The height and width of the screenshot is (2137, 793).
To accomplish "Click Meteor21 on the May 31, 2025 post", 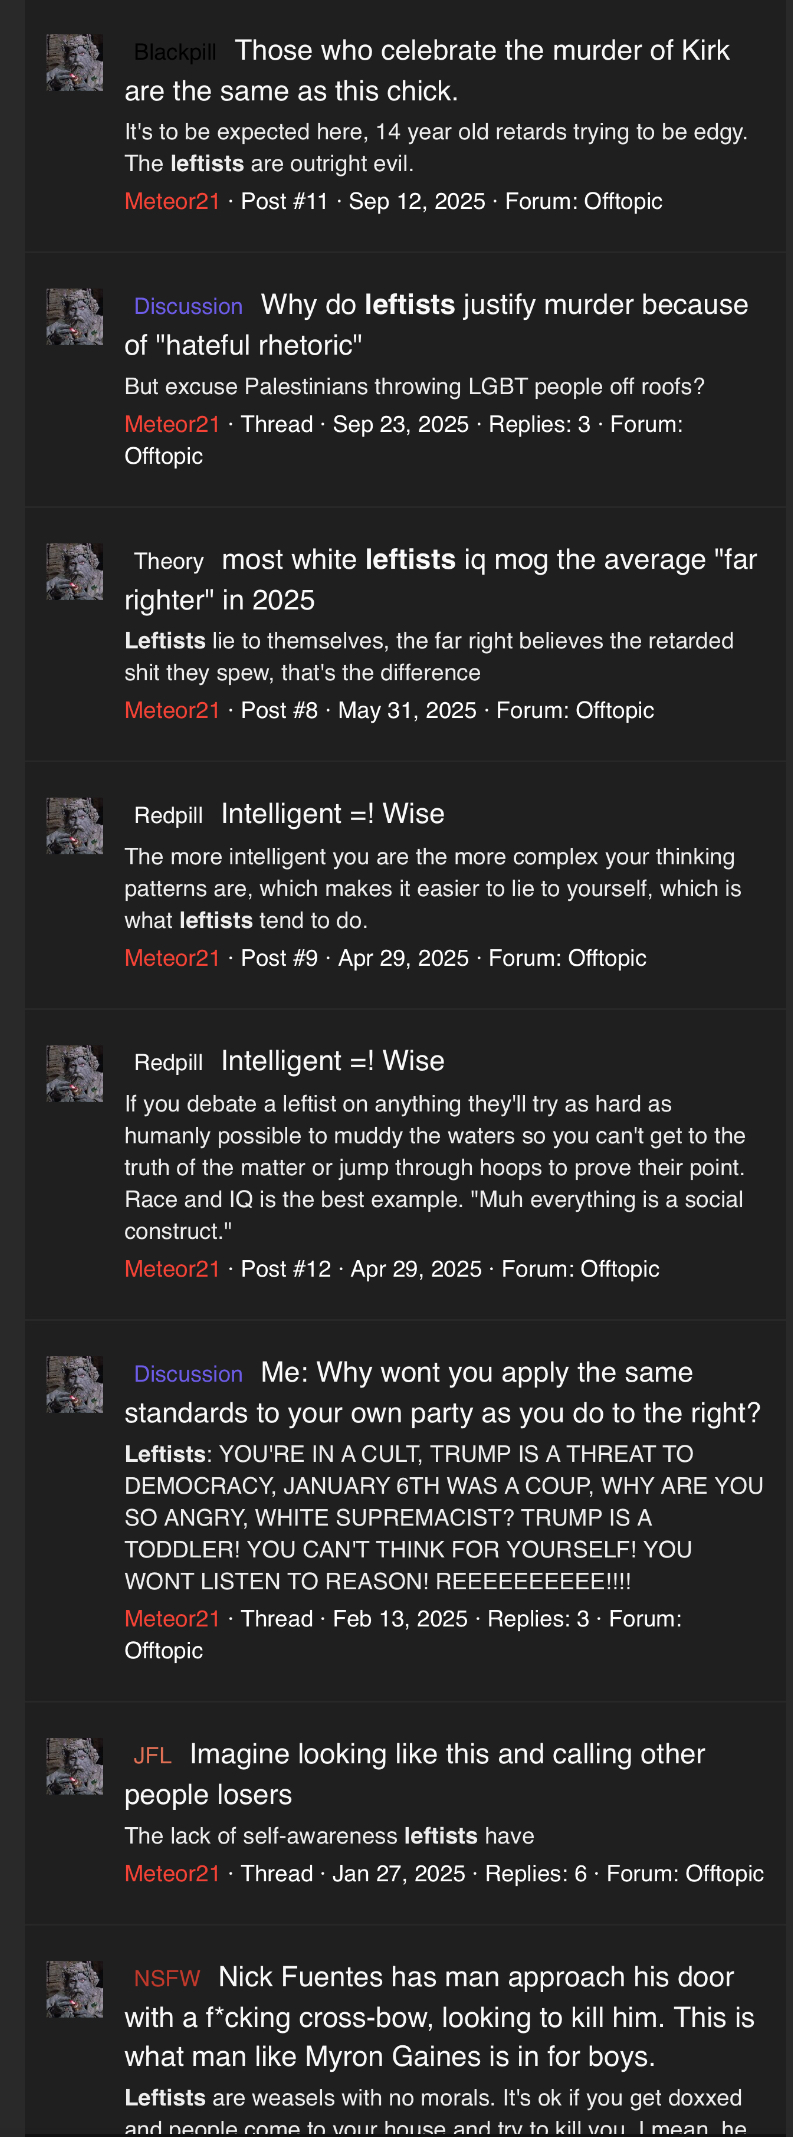I will [172, 710].
